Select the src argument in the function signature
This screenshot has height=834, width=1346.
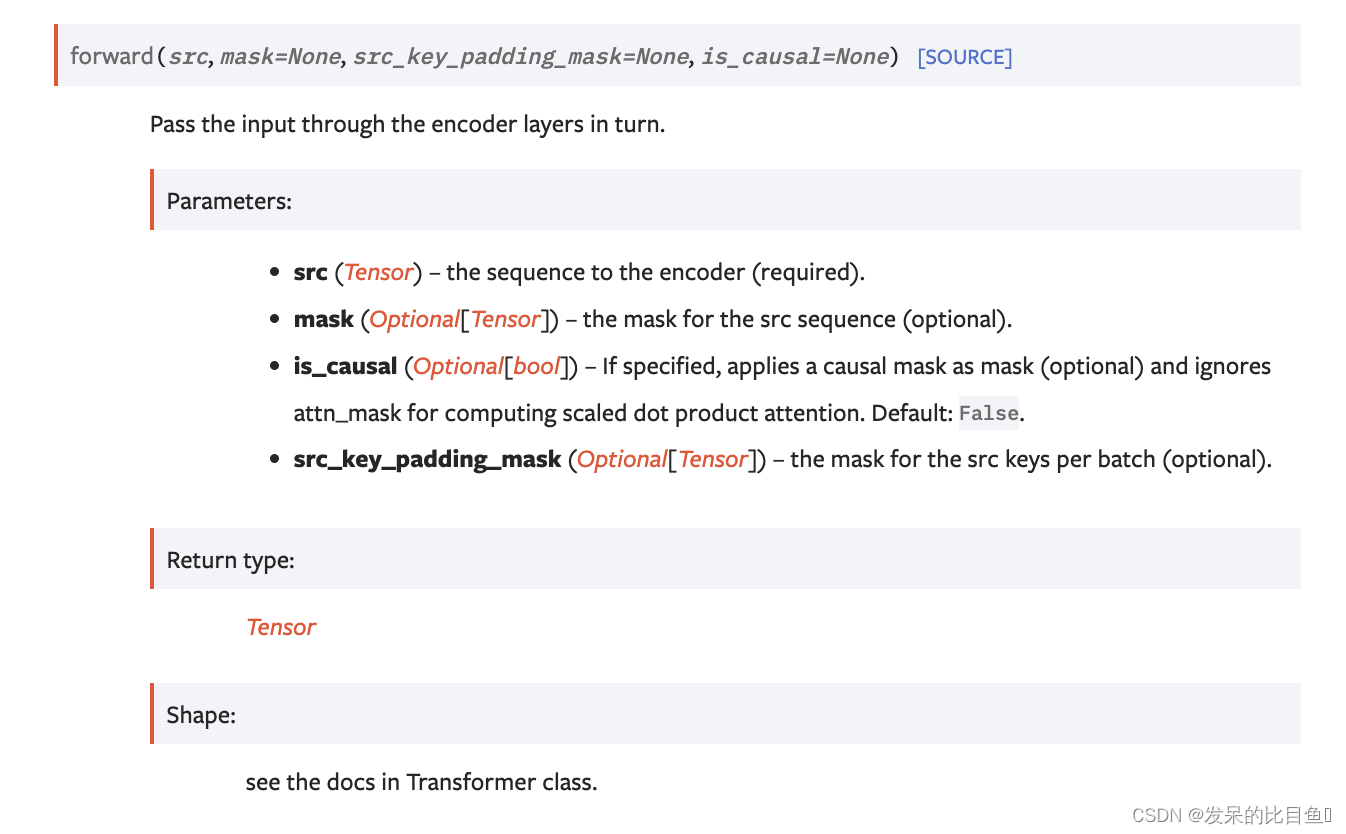(187, 57)
